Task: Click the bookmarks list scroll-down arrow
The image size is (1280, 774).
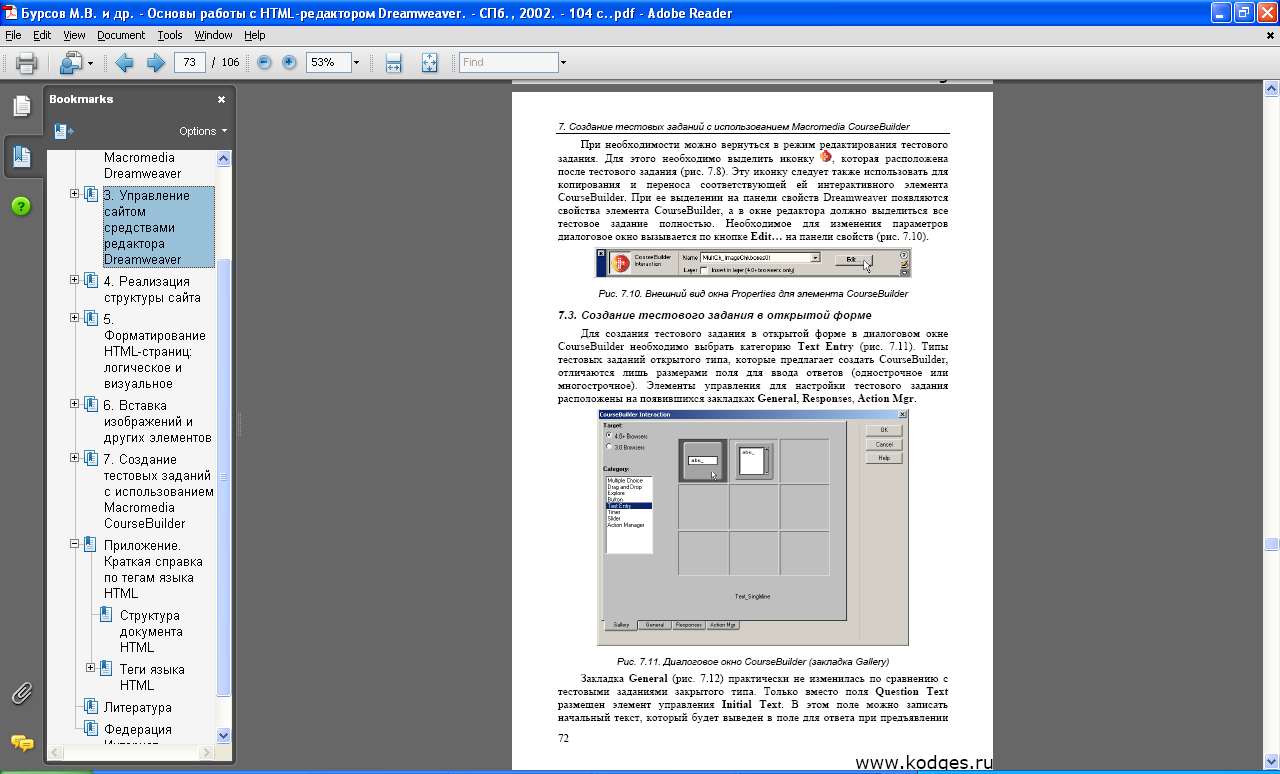Action: point(224,735)
